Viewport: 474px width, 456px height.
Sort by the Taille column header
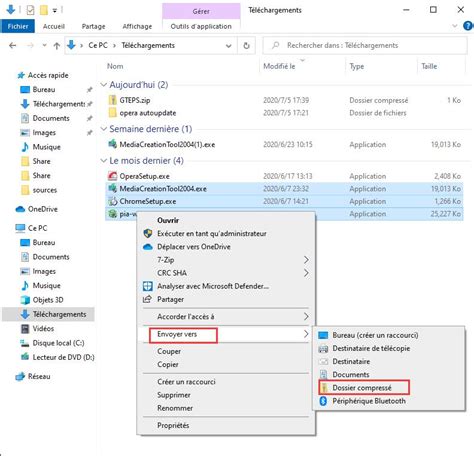[429, 66]
